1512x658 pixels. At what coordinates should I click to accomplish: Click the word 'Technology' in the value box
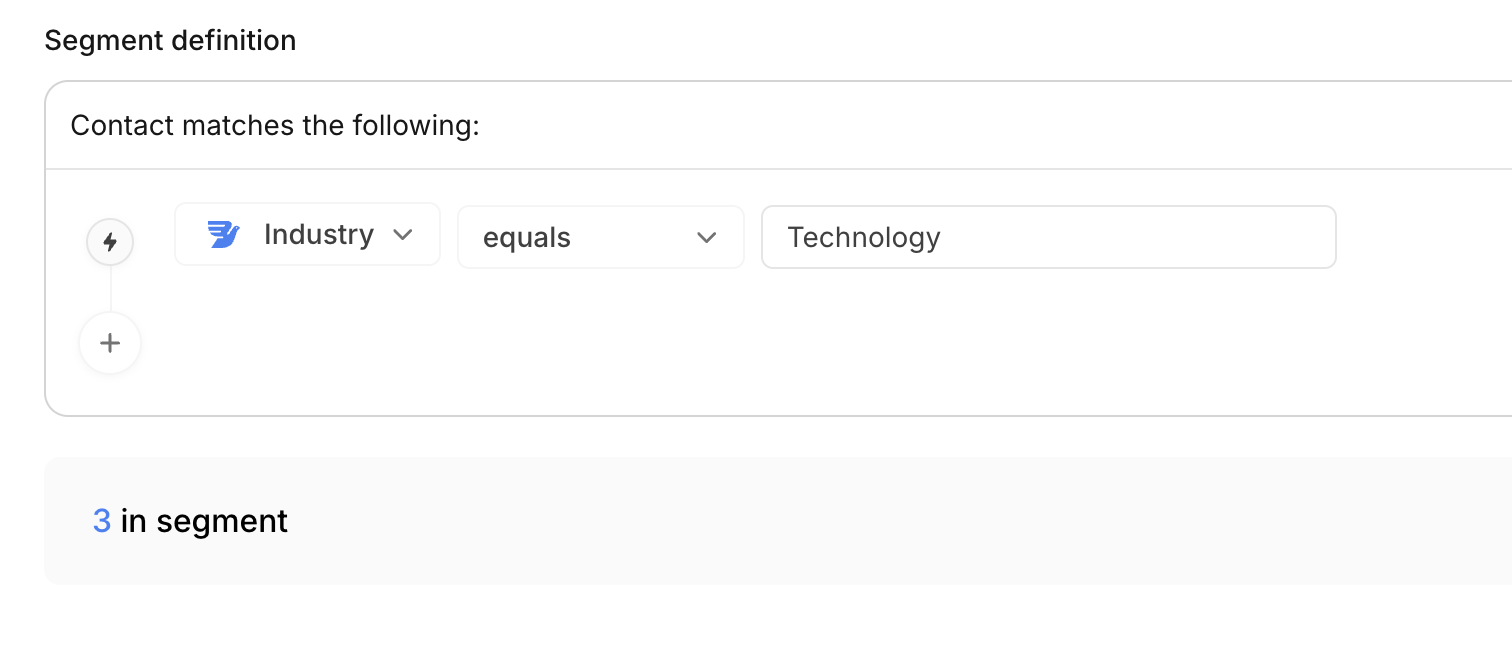[x=864, y=237]
